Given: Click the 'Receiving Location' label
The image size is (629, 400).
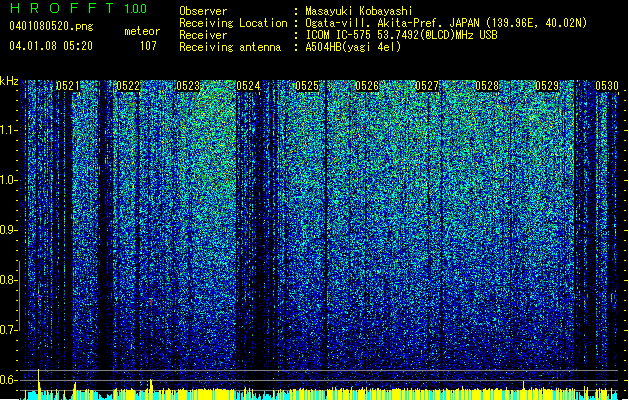Looking at the screenshot, I should [233, 23].
